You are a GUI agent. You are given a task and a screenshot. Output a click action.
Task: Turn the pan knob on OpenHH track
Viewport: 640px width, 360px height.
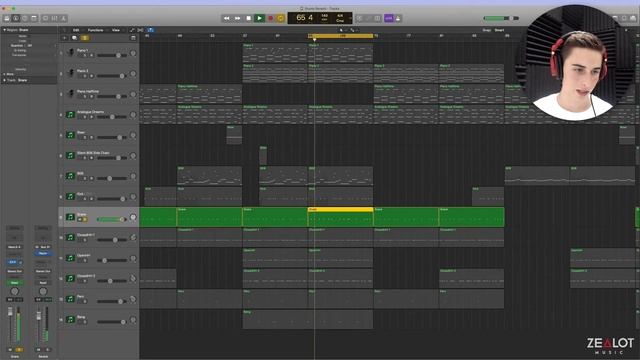click(x=133, y=258)
